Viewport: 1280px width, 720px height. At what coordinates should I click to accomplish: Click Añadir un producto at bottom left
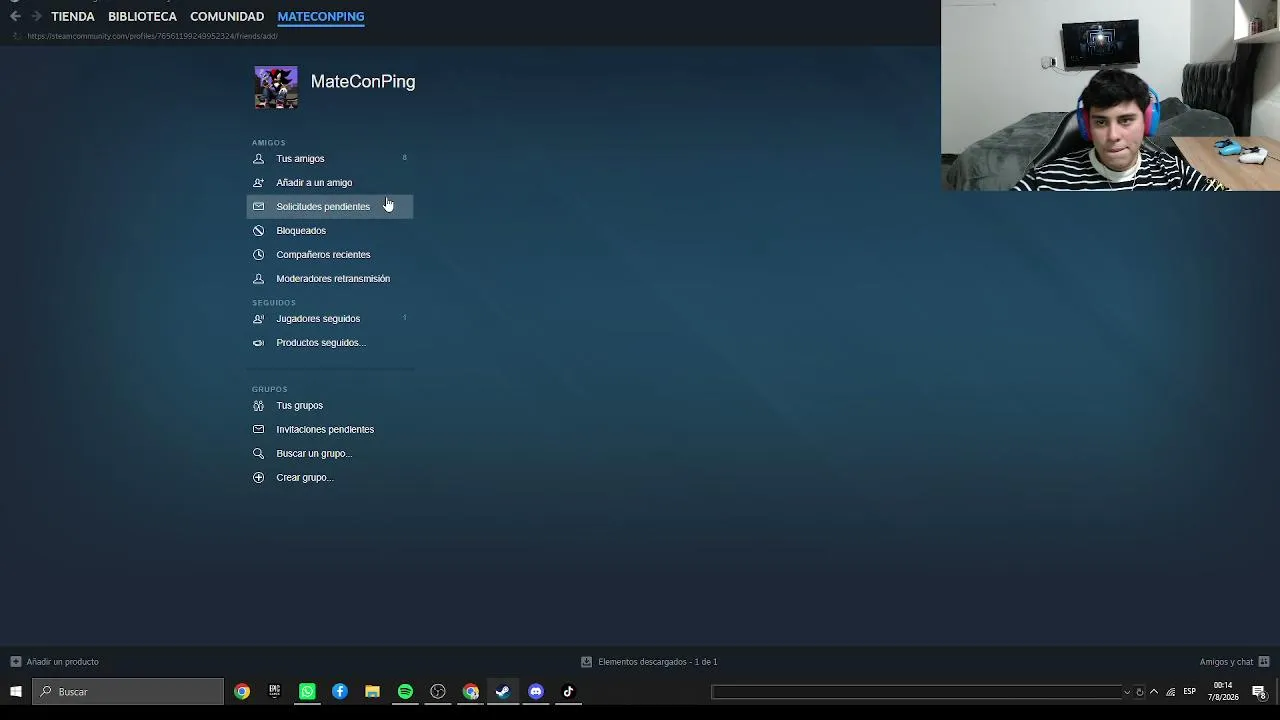(62, 662)
